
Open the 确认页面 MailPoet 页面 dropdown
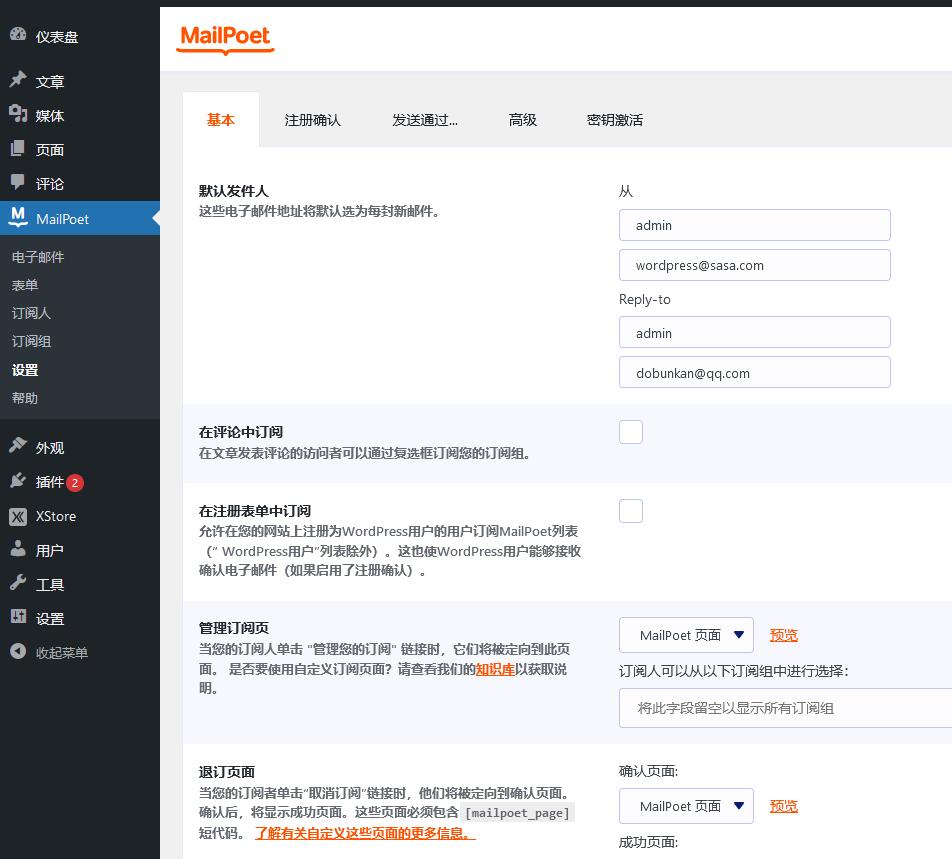tap(686, 806)
